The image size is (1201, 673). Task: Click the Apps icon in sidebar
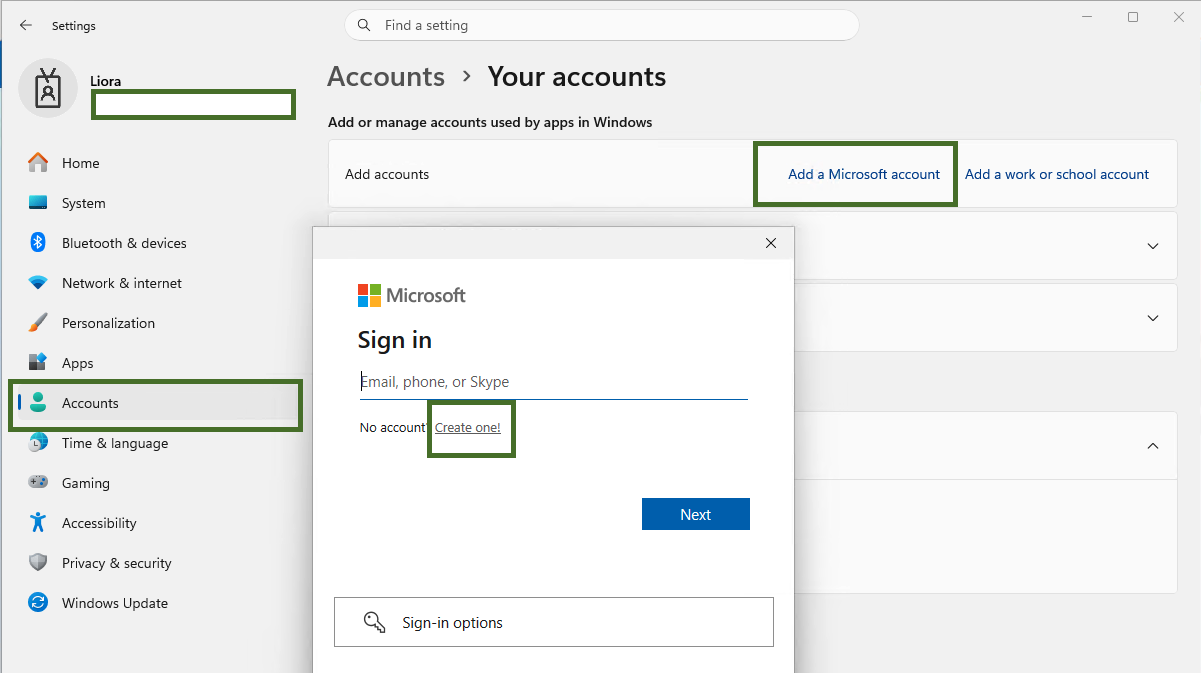click(x=38, y=363)
